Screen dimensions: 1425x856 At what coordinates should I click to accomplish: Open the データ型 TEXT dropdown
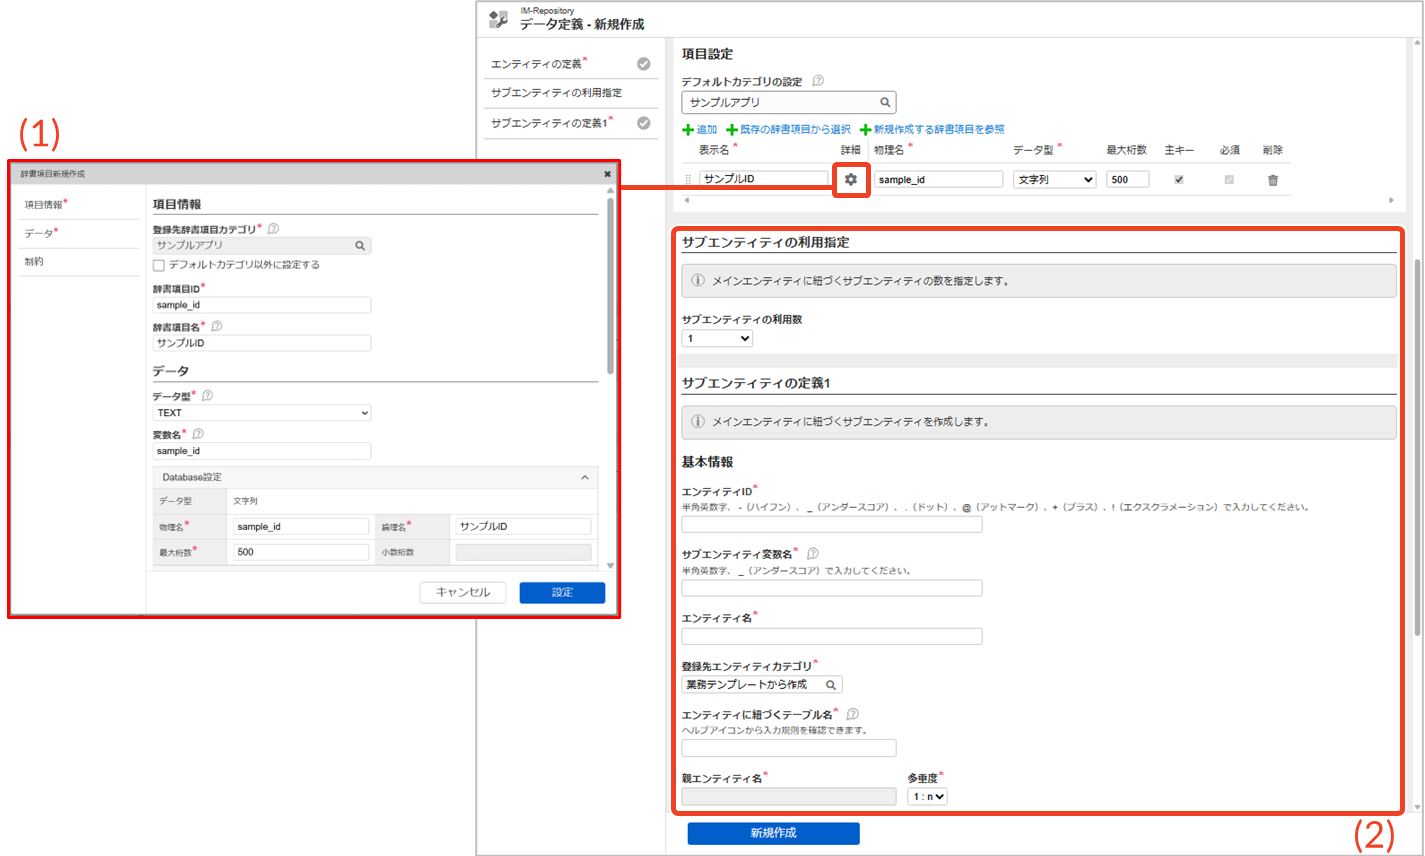[262, 413]
